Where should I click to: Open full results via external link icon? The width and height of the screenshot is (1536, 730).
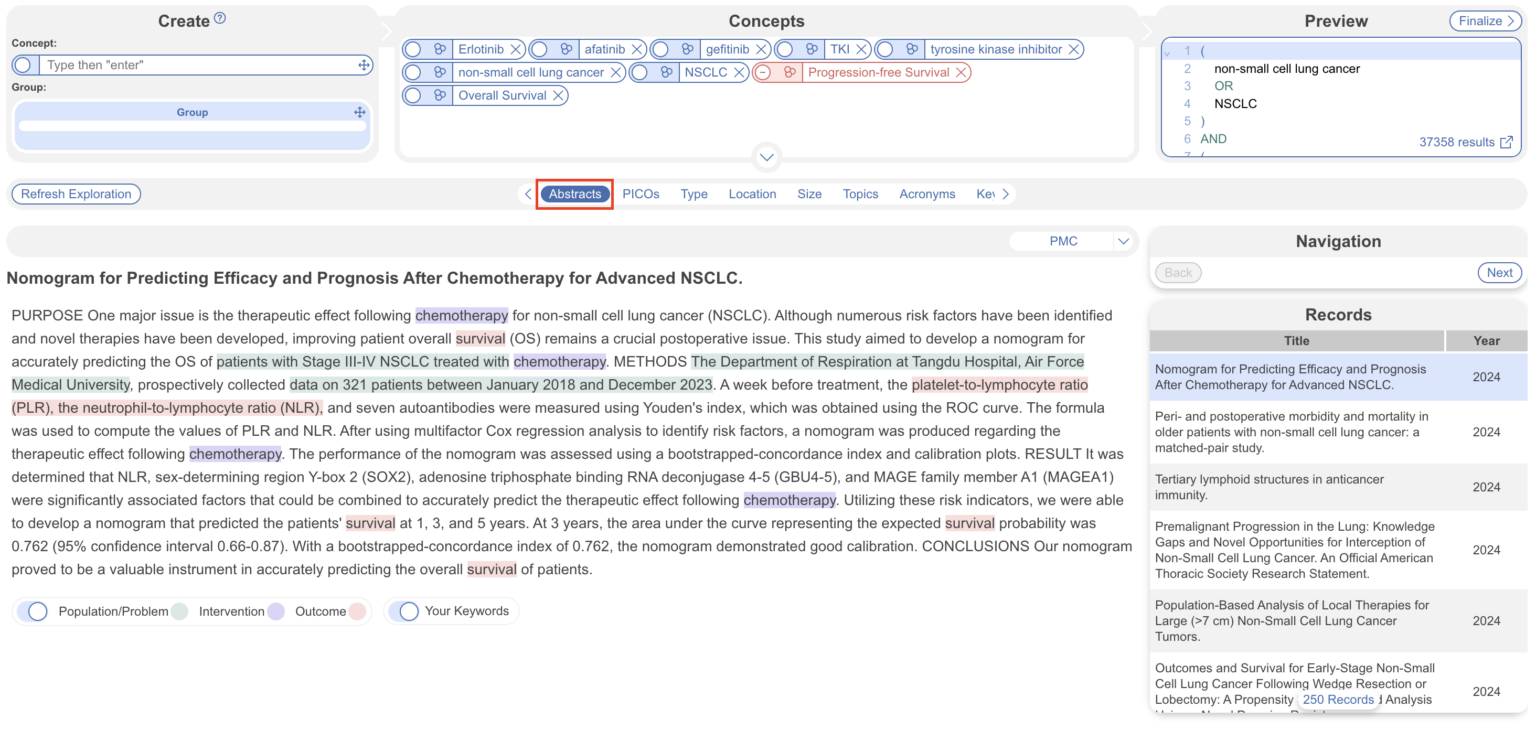[x=1505, y=141]
